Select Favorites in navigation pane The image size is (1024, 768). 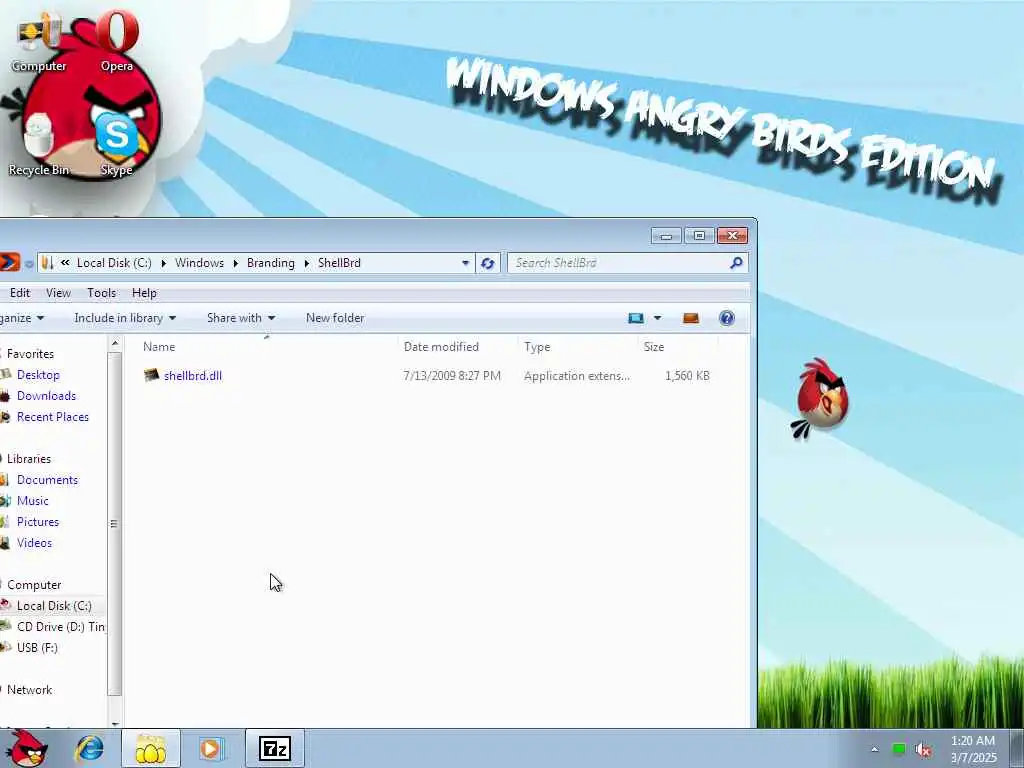[30, 353]
